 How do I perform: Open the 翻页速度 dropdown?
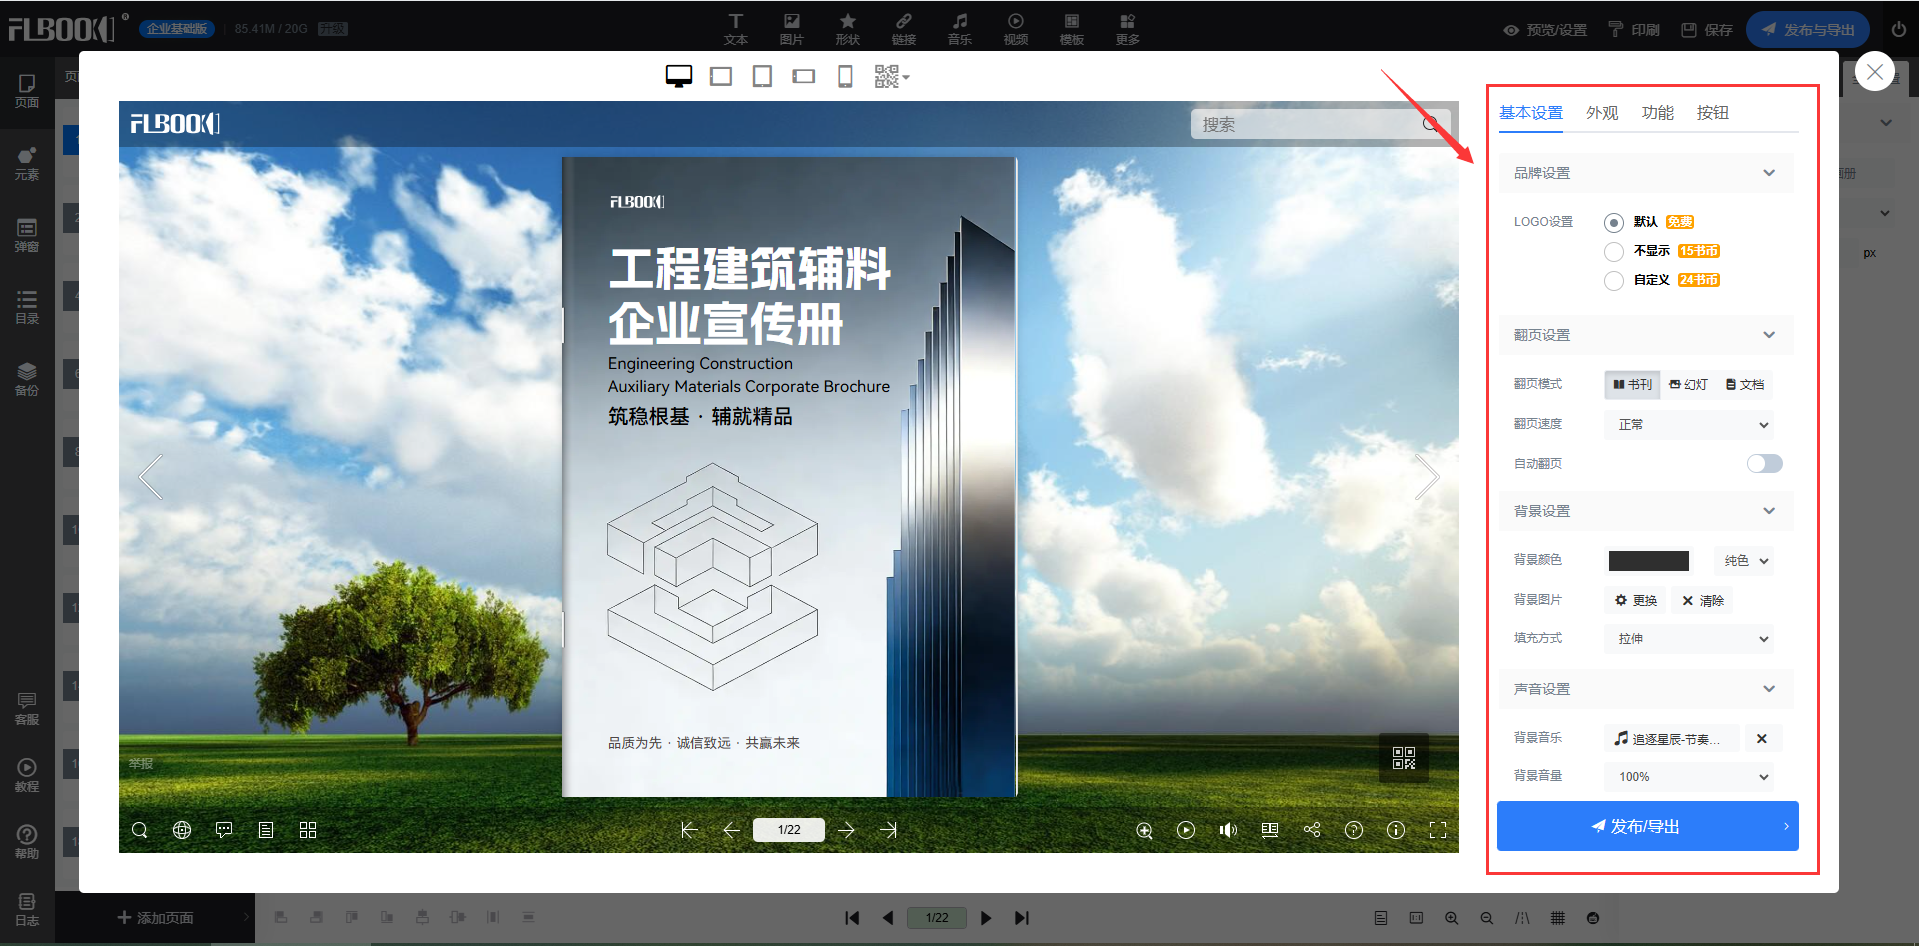click(x=1689, y=425)
